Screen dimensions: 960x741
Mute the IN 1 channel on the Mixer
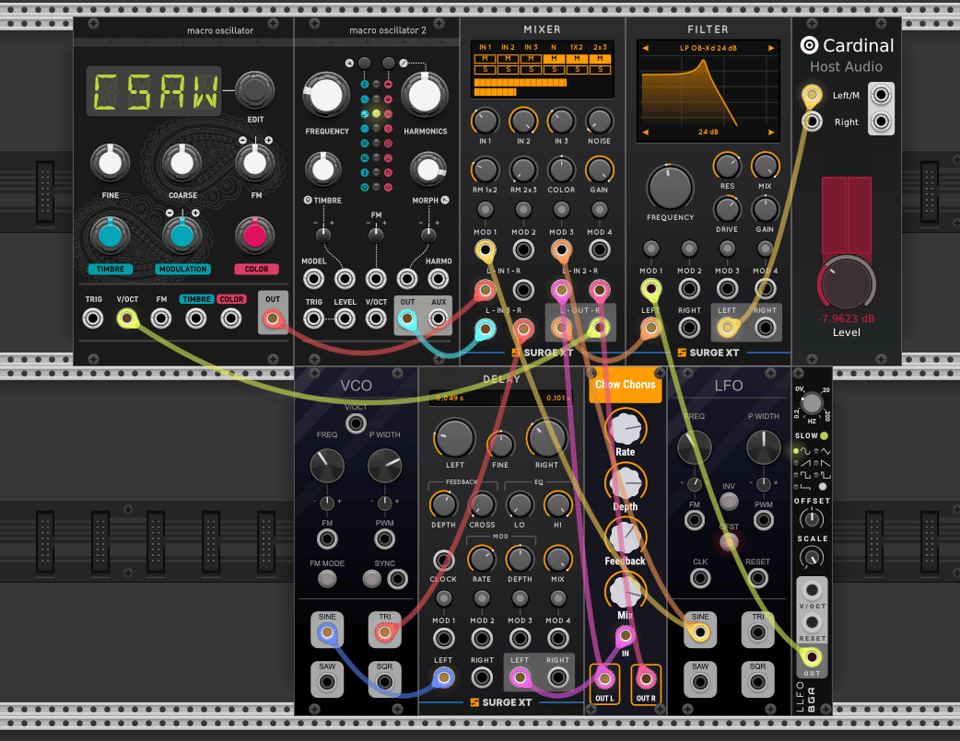pos(485,58)
